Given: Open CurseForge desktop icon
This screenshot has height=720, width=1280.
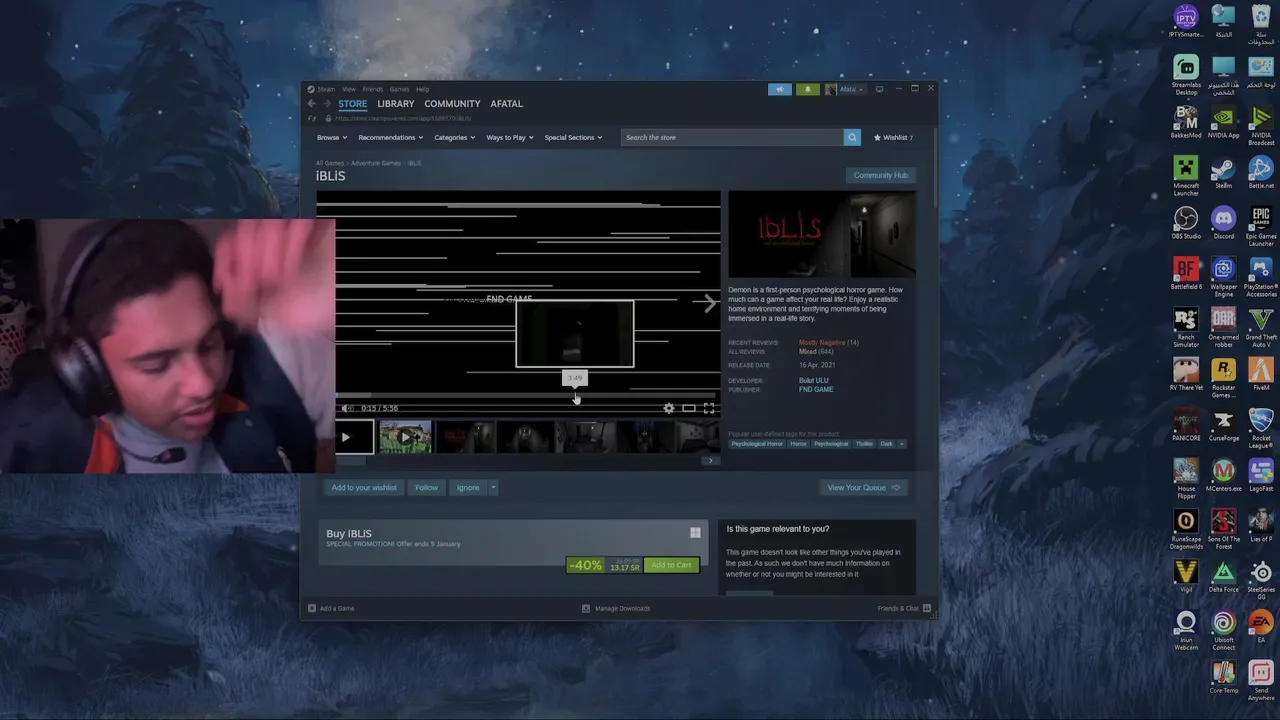Looking at the screenshot, I should (1223, 425).
